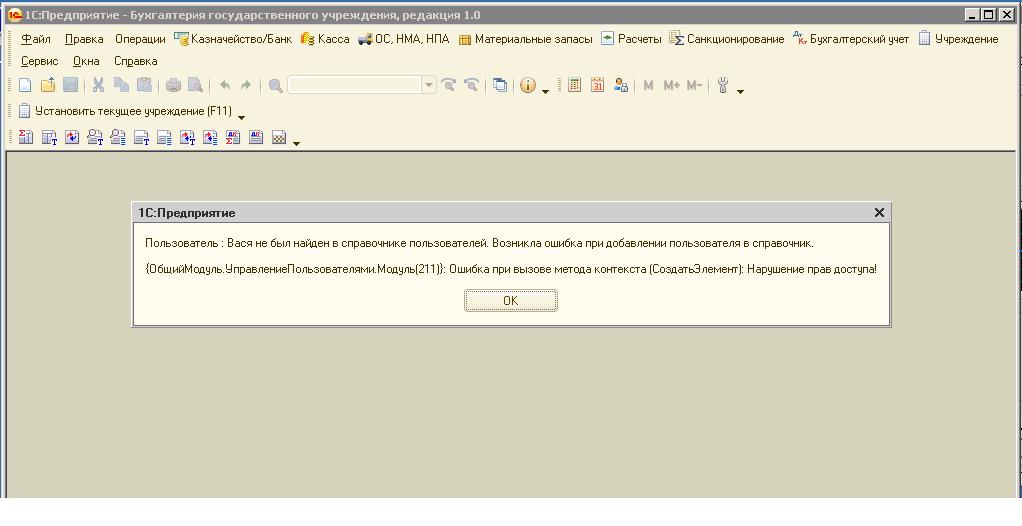Click the magnifier report icon with lines
This screenshot has height=526, width=1022.
(x=118, y=137)
